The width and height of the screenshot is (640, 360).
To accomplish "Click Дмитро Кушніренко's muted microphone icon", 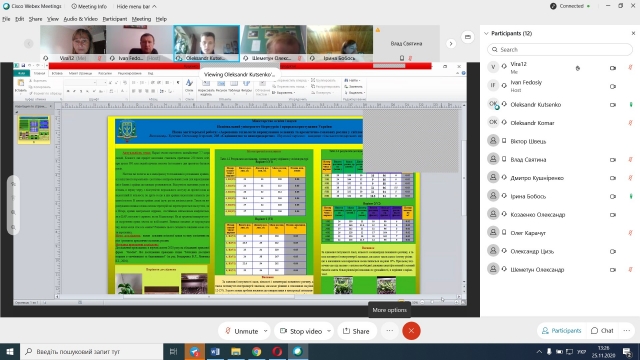I will [x=630, y=178].
